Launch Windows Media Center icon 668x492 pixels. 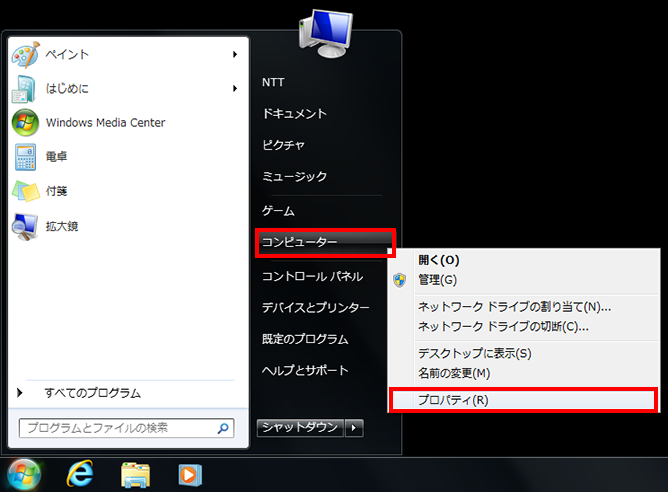[25, 123]
